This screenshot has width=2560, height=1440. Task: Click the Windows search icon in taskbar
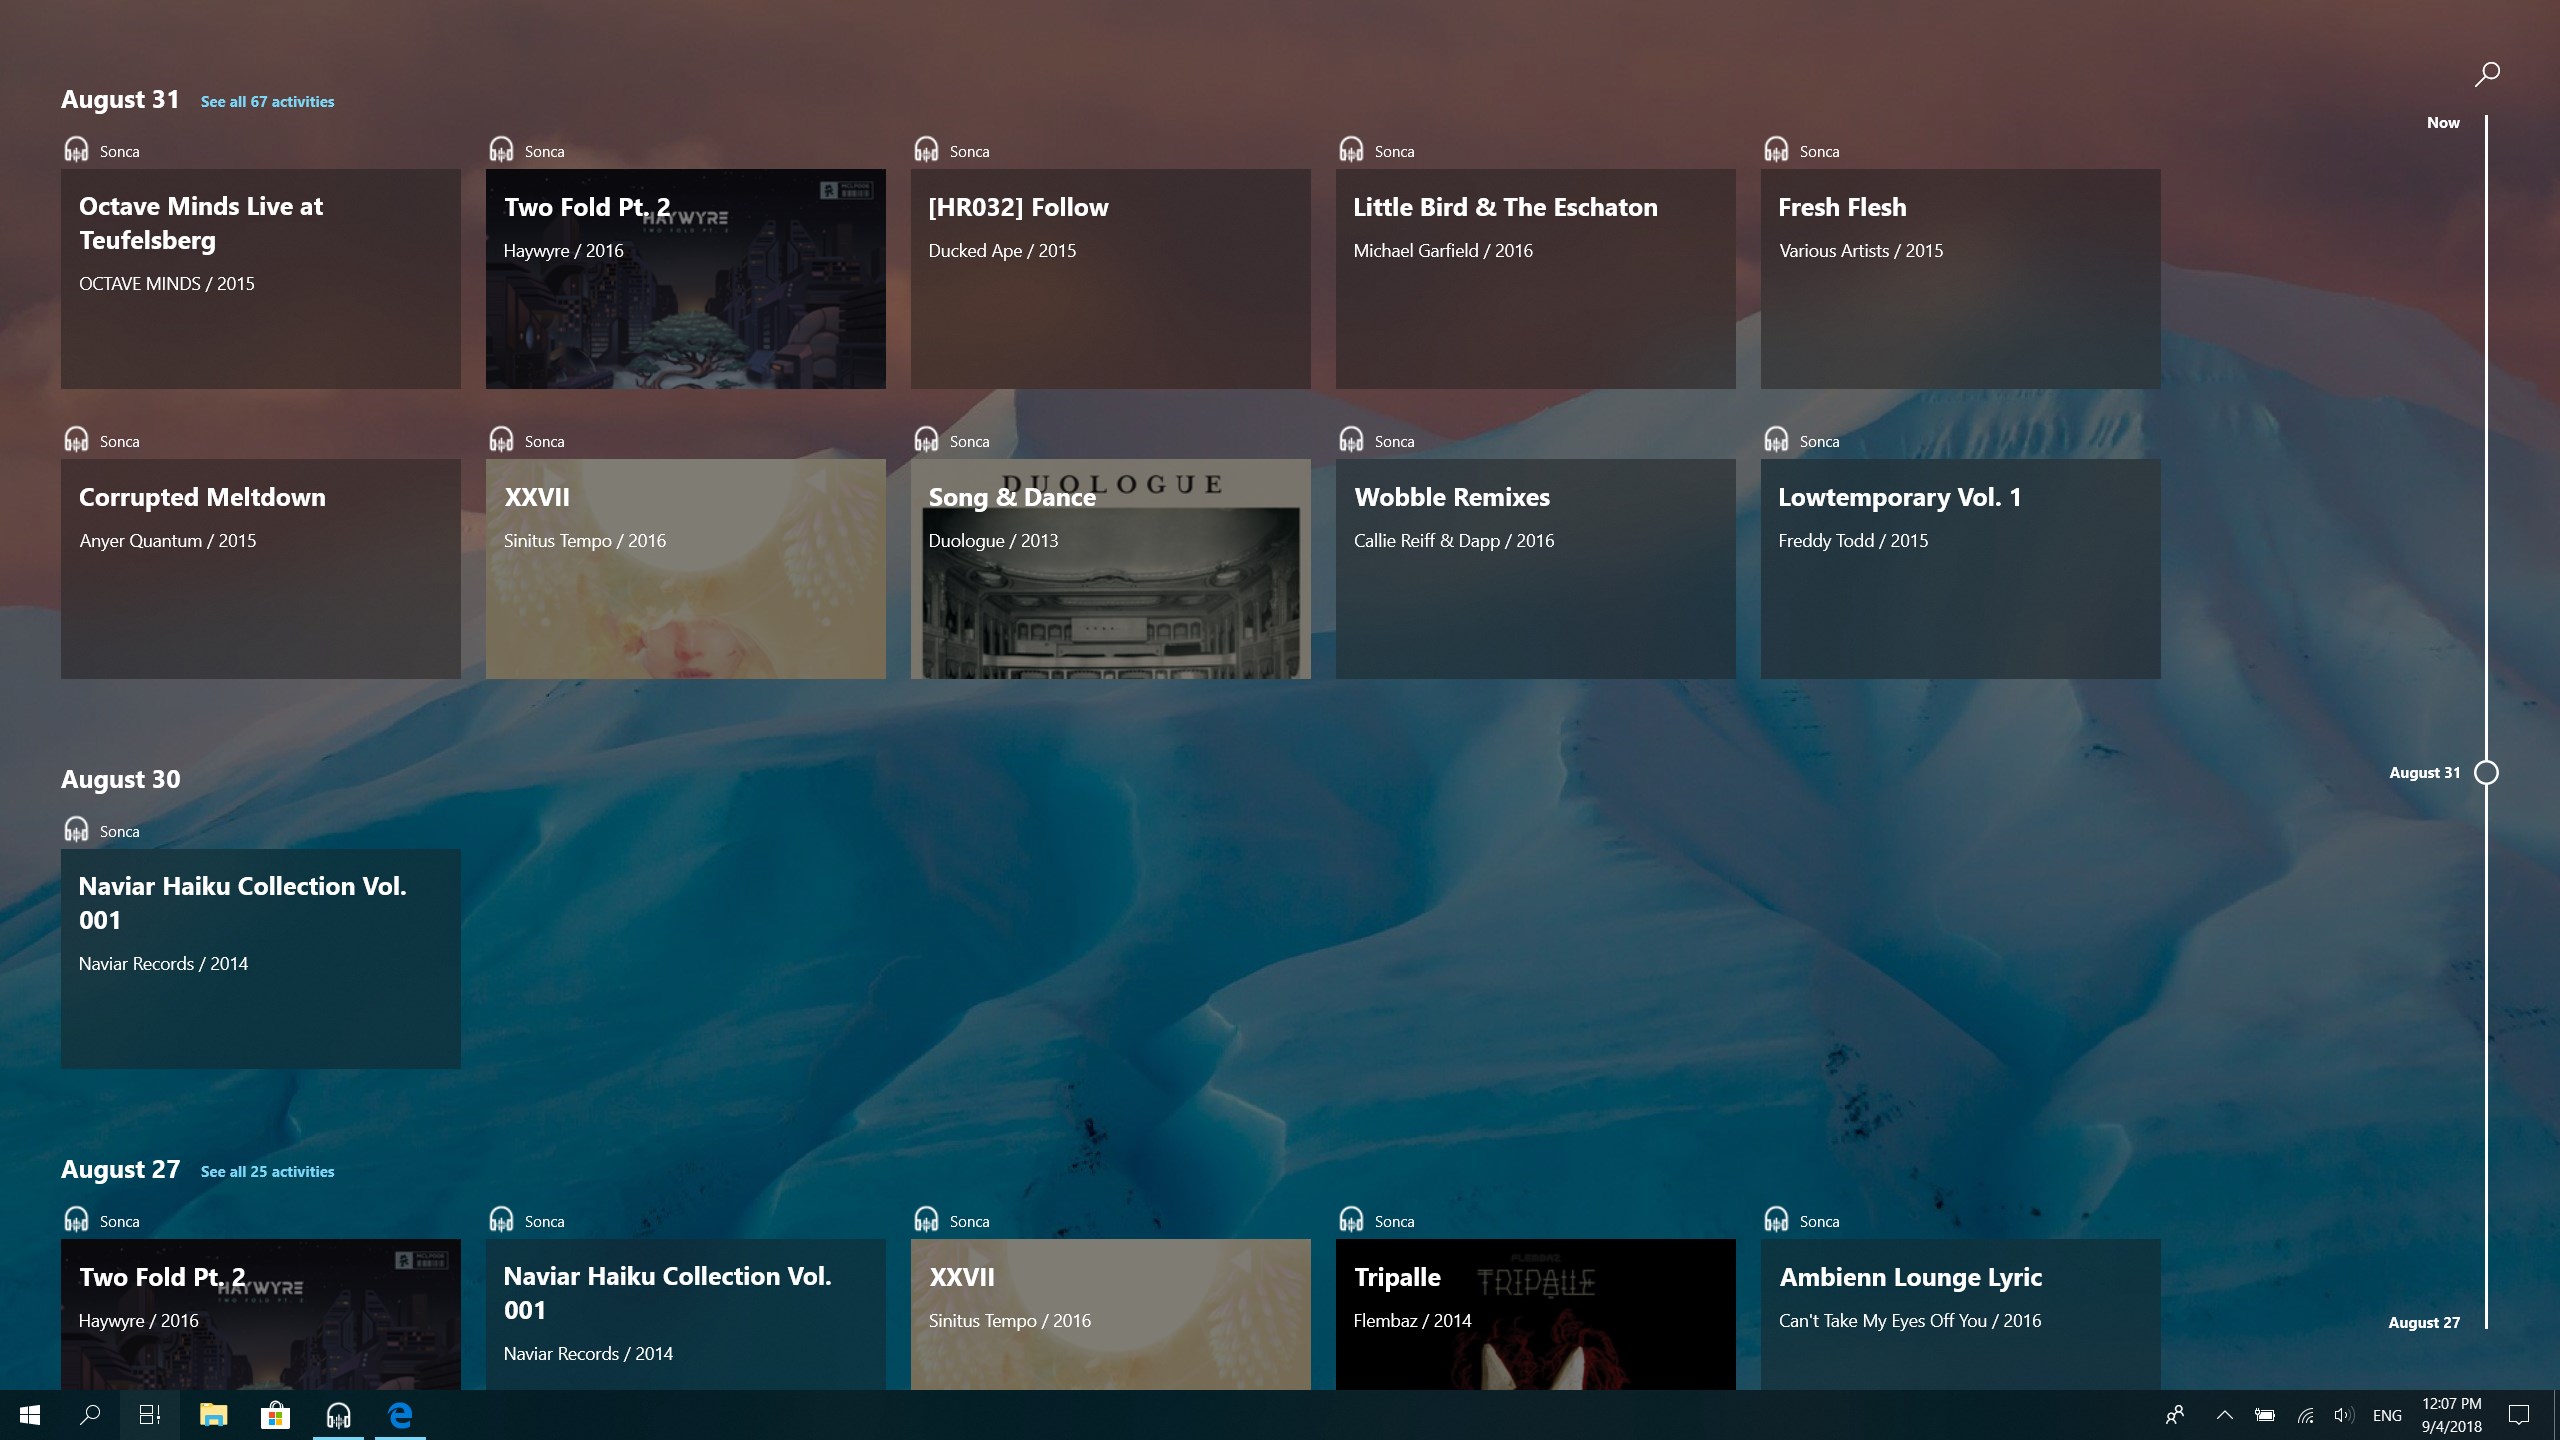coord(90,1415)
